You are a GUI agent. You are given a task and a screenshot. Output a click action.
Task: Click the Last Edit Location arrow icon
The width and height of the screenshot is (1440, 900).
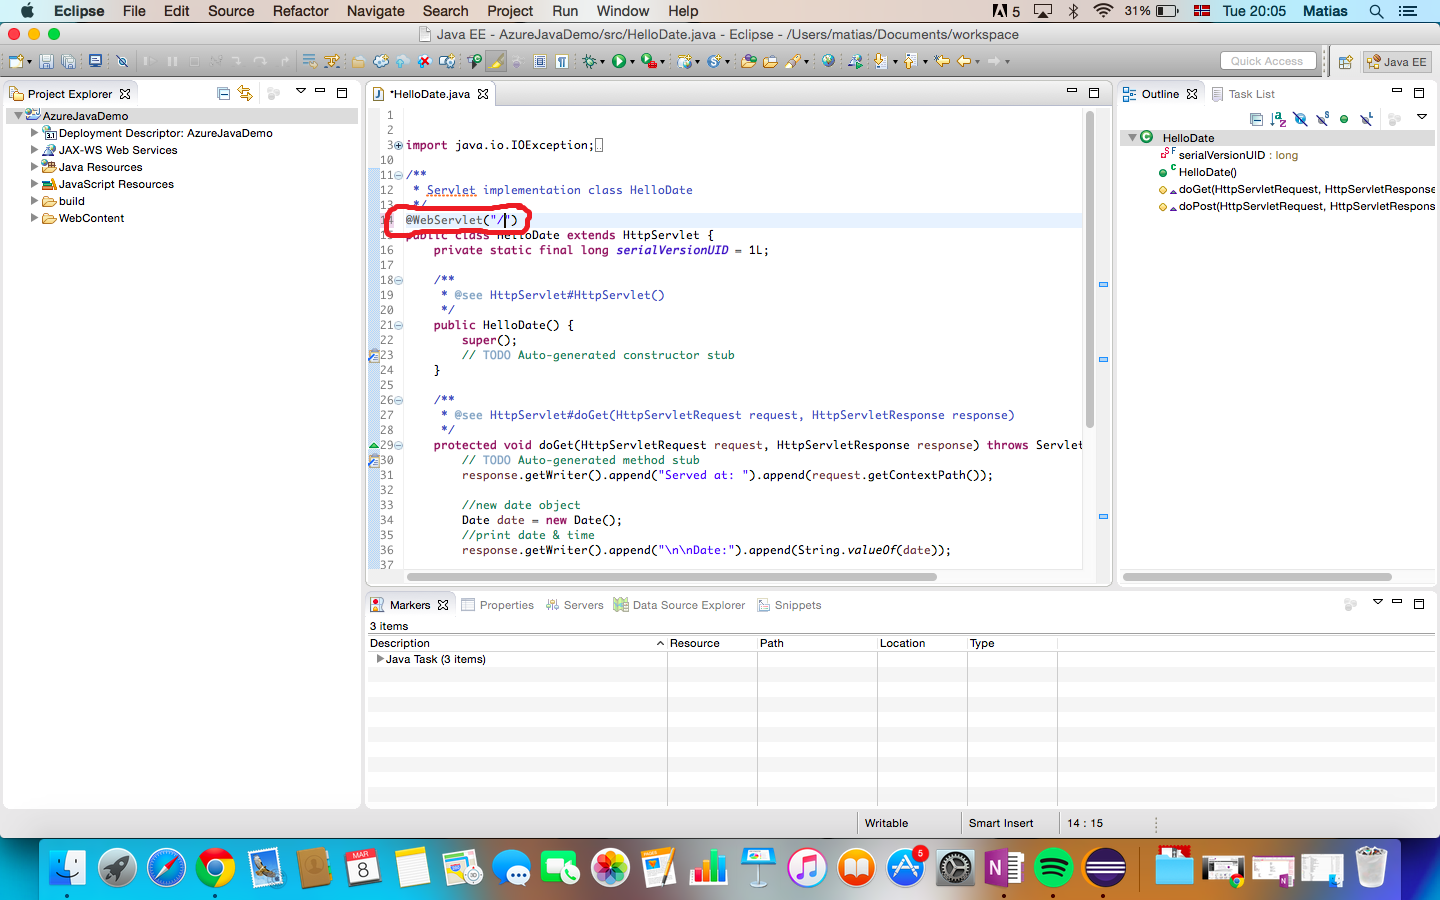(x=942, y=61)
